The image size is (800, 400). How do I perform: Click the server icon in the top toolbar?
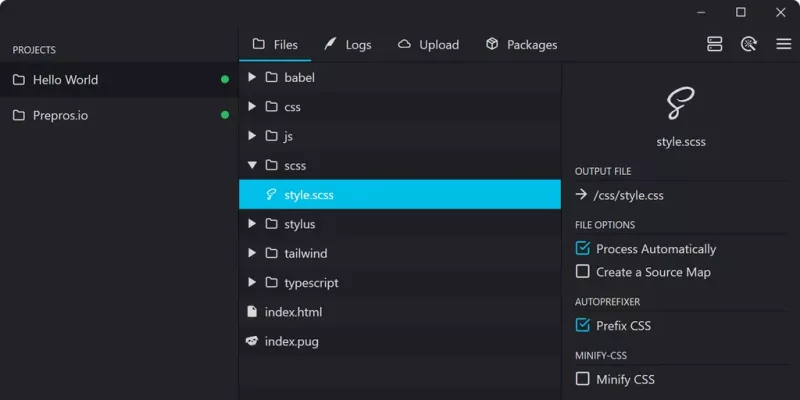coord(714,44)
